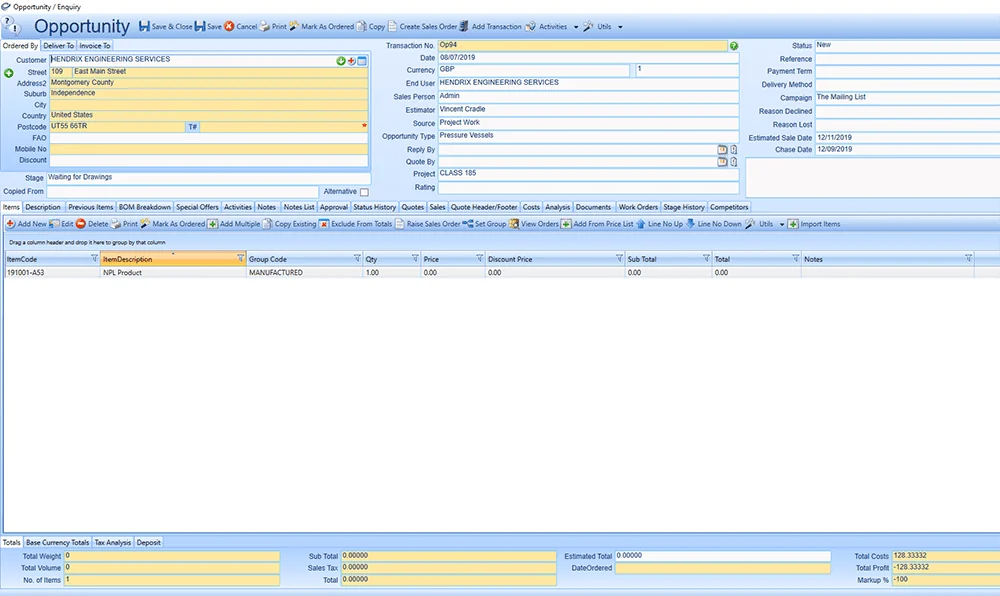
Task: Expand the items toolbar Utils dropdown arrow
Action: (x=782, y=224)
